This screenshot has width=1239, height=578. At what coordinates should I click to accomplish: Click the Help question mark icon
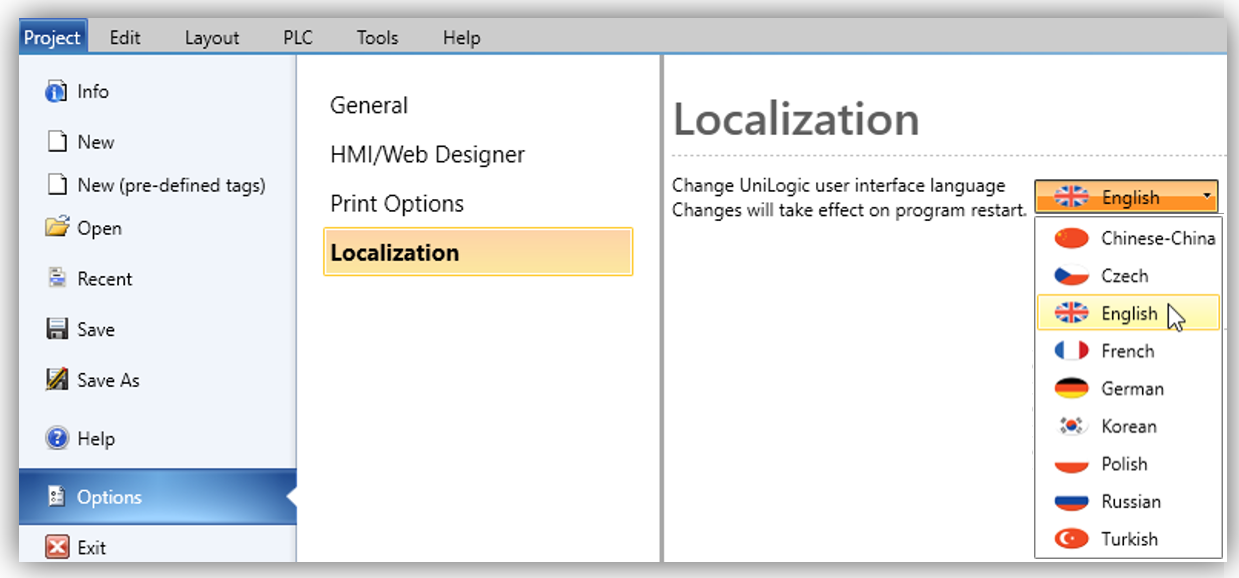57,438
